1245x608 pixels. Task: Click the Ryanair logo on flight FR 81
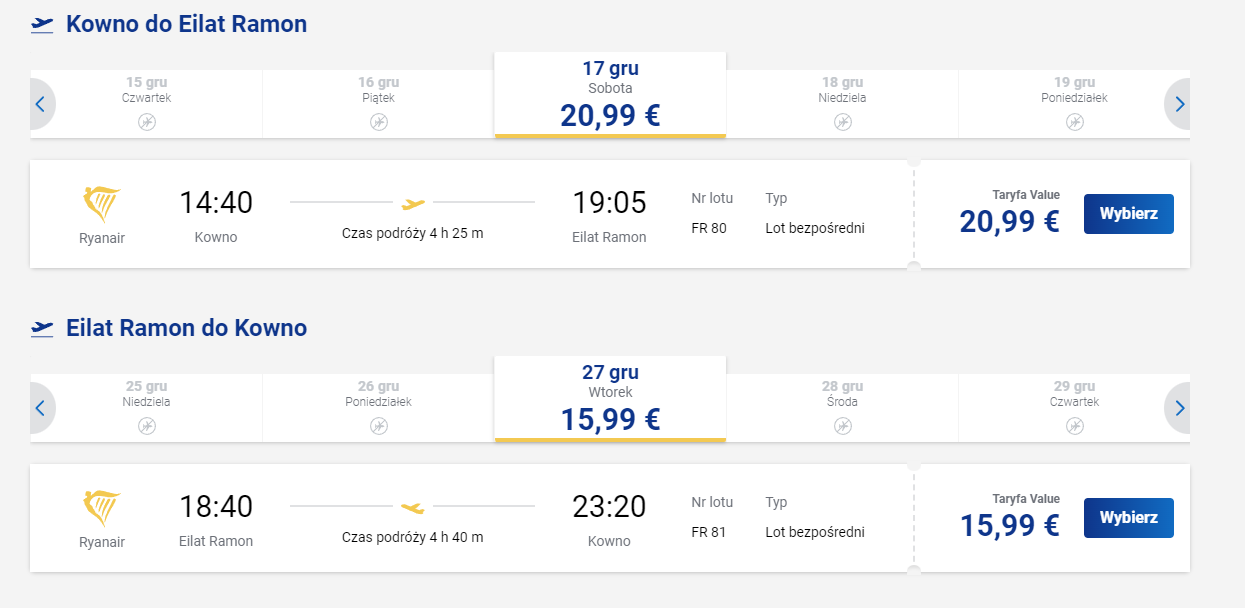(101, 508)
